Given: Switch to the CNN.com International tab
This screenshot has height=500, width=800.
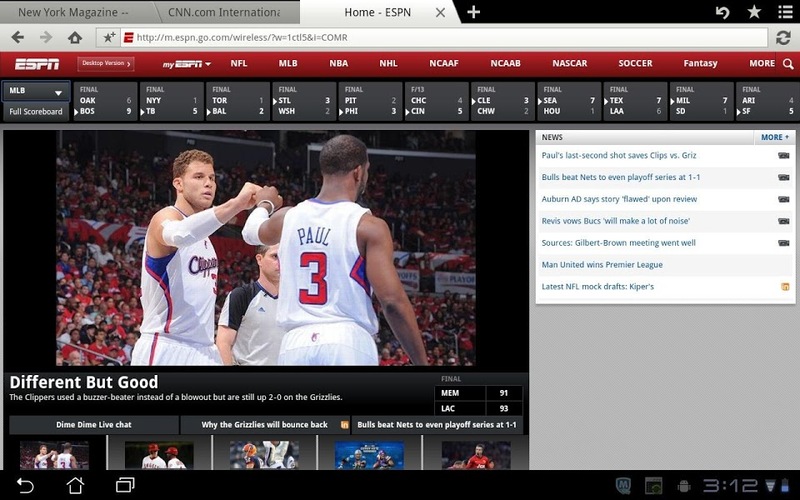Looking at the screenshot, I should click(224, 12).
